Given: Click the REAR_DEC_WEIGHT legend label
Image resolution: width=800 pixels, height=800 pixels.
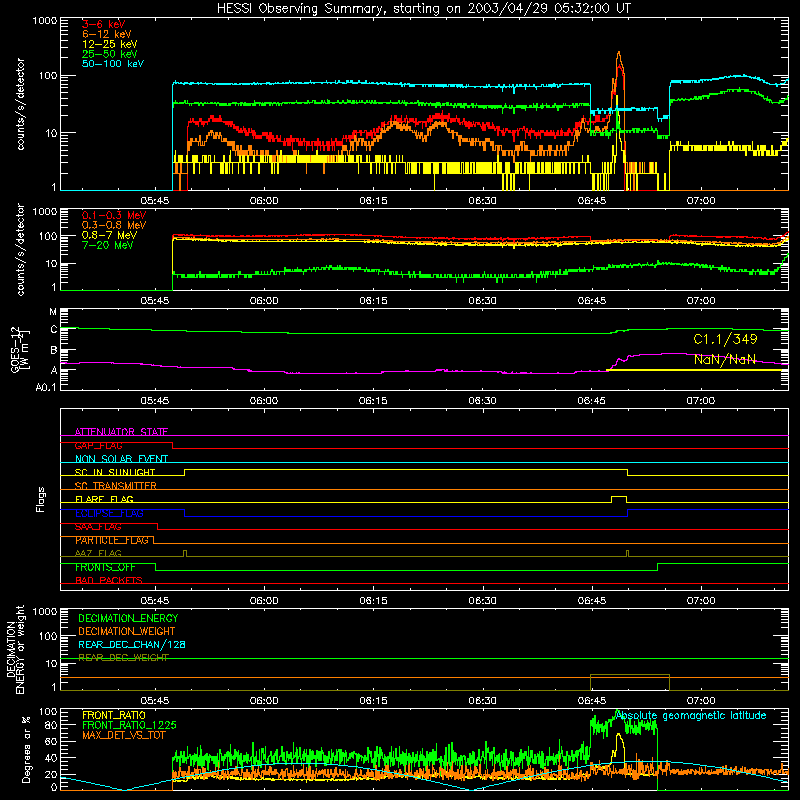Looking at the screenshot, I should pyautogui.click(x=123, y=658).
